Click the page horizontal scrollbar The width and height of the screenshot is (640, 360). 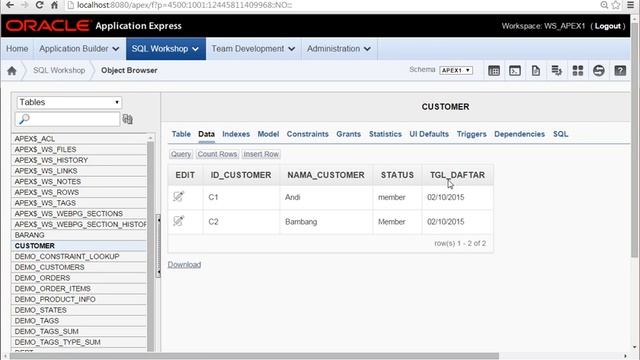[254, 356]
